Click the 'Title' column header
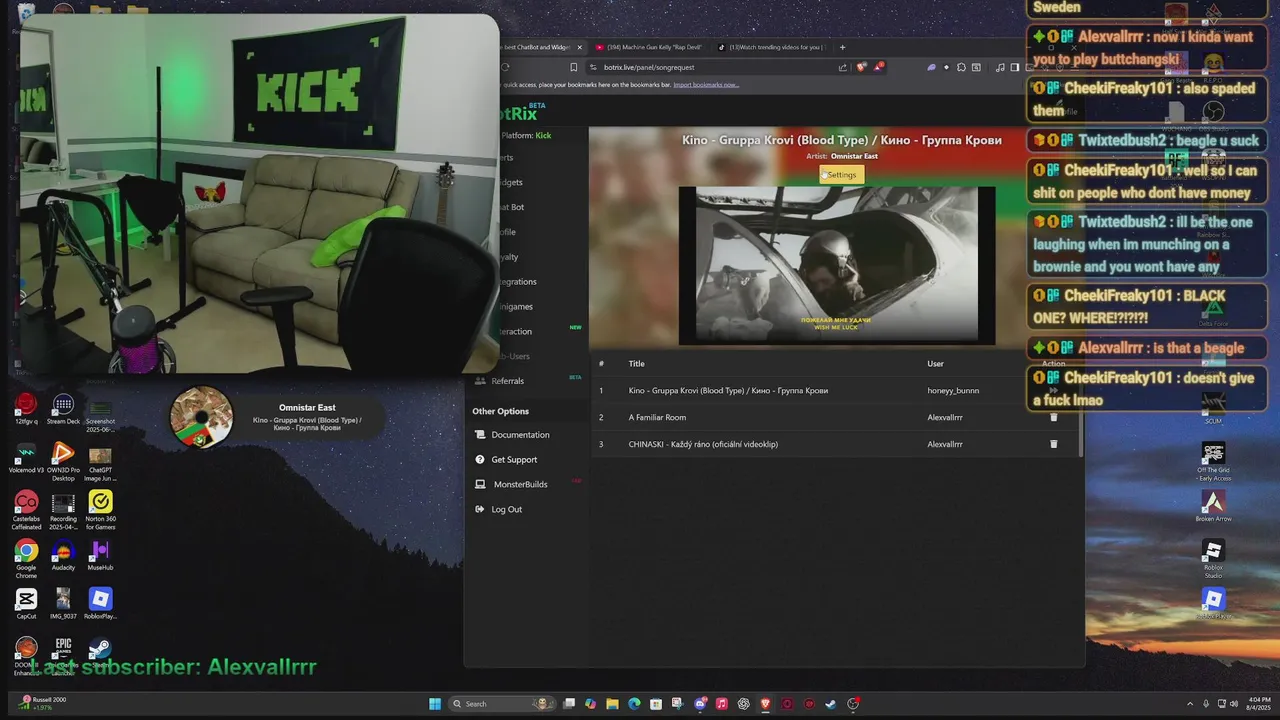The height and width of the screenshot is (720, 1280). [x=636, y=364]
